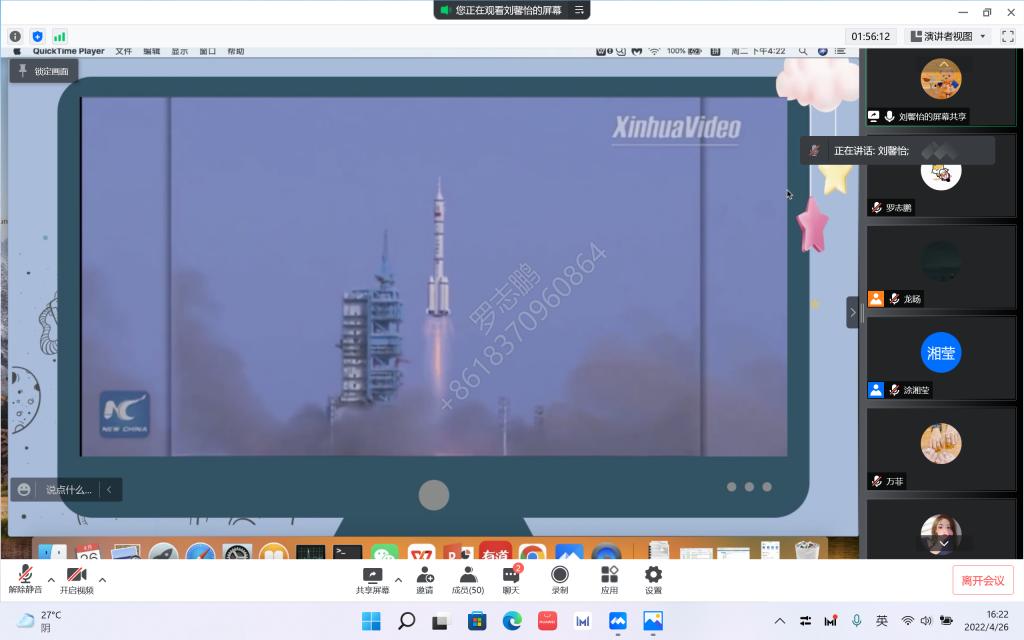This screenshot has width=1024, height=640.
Task: Start recording with 录制 icon
Action: 560,579
